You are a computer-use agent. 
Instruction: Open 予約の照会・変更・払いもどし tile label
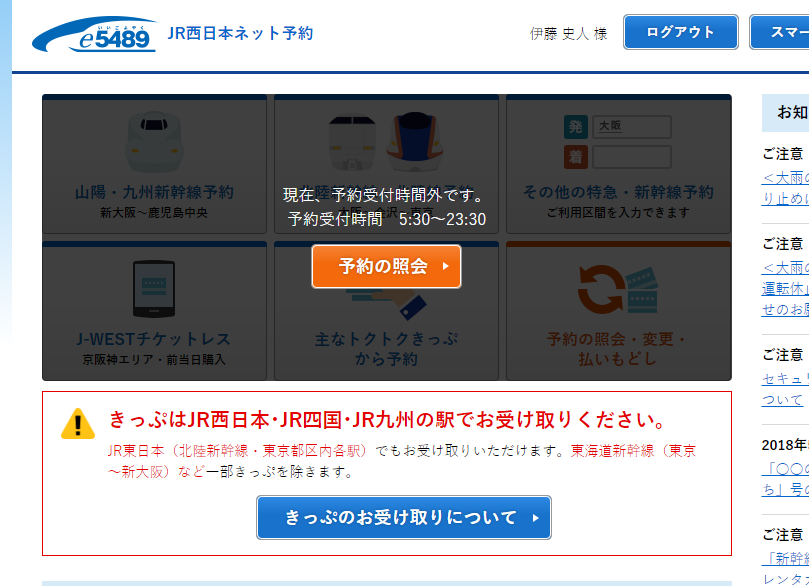pos(618,349)
